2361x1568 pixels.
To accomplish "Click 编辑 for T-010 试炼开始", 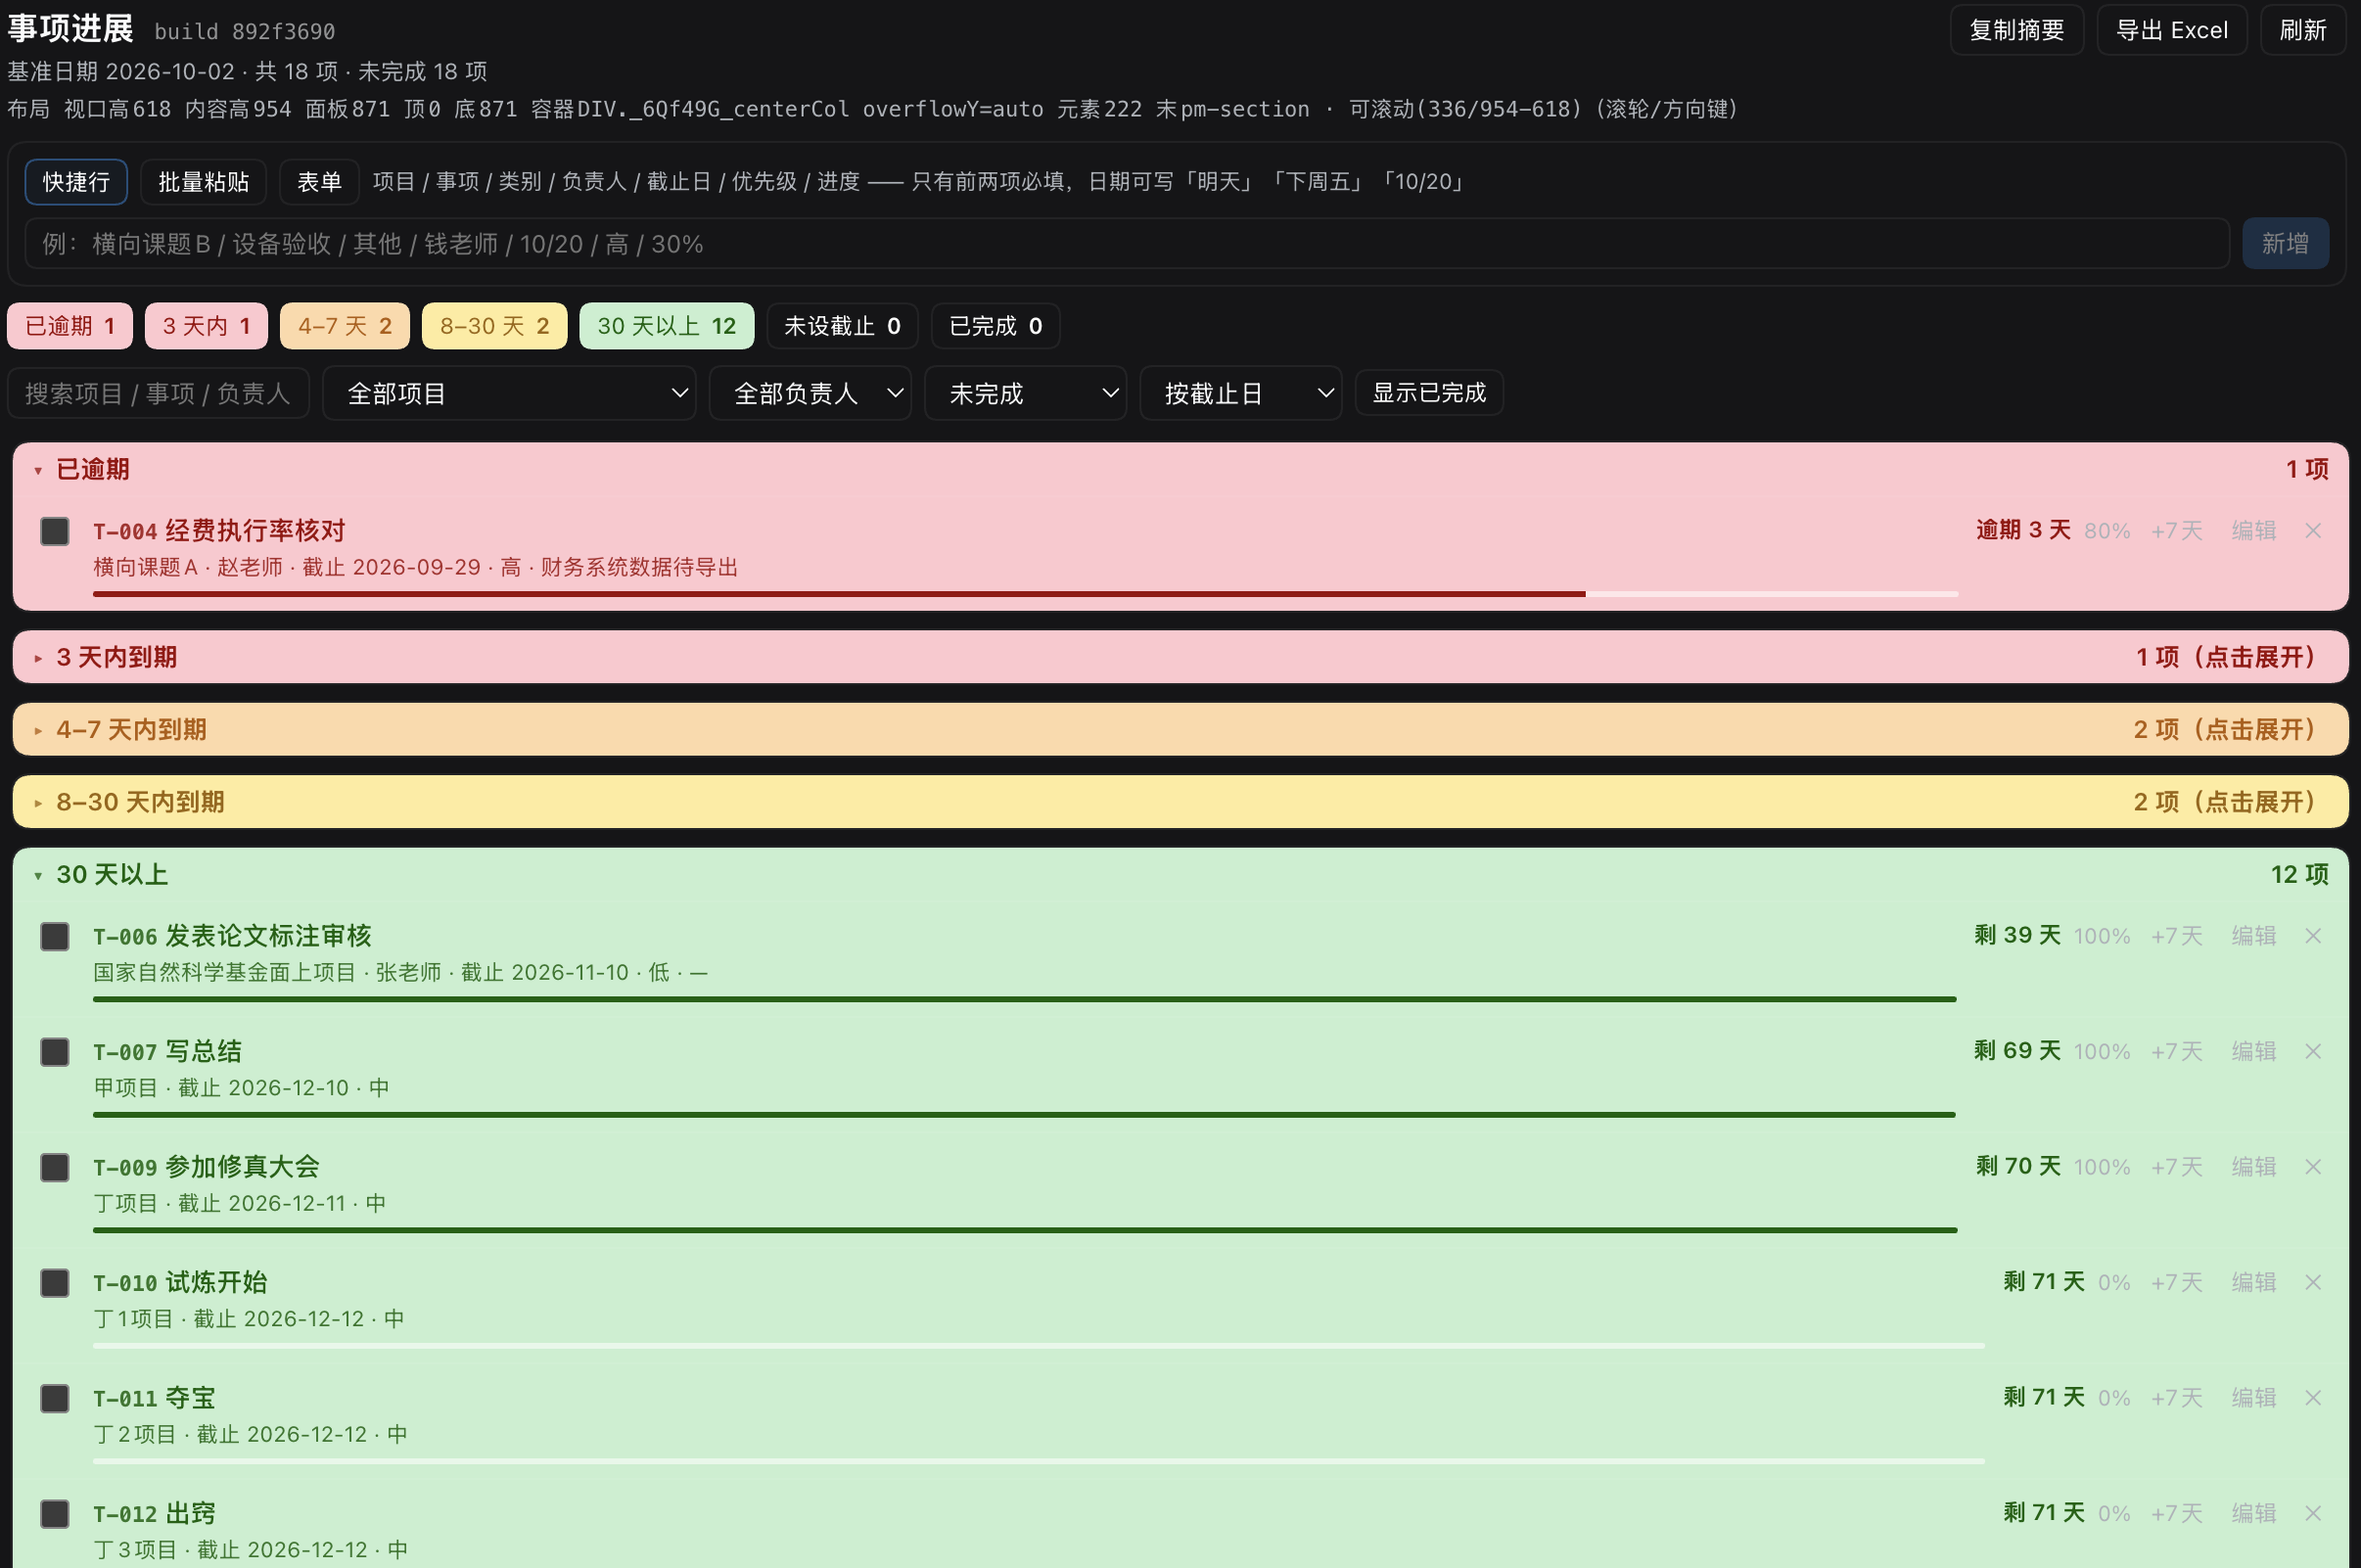I will point(2254,1282).
